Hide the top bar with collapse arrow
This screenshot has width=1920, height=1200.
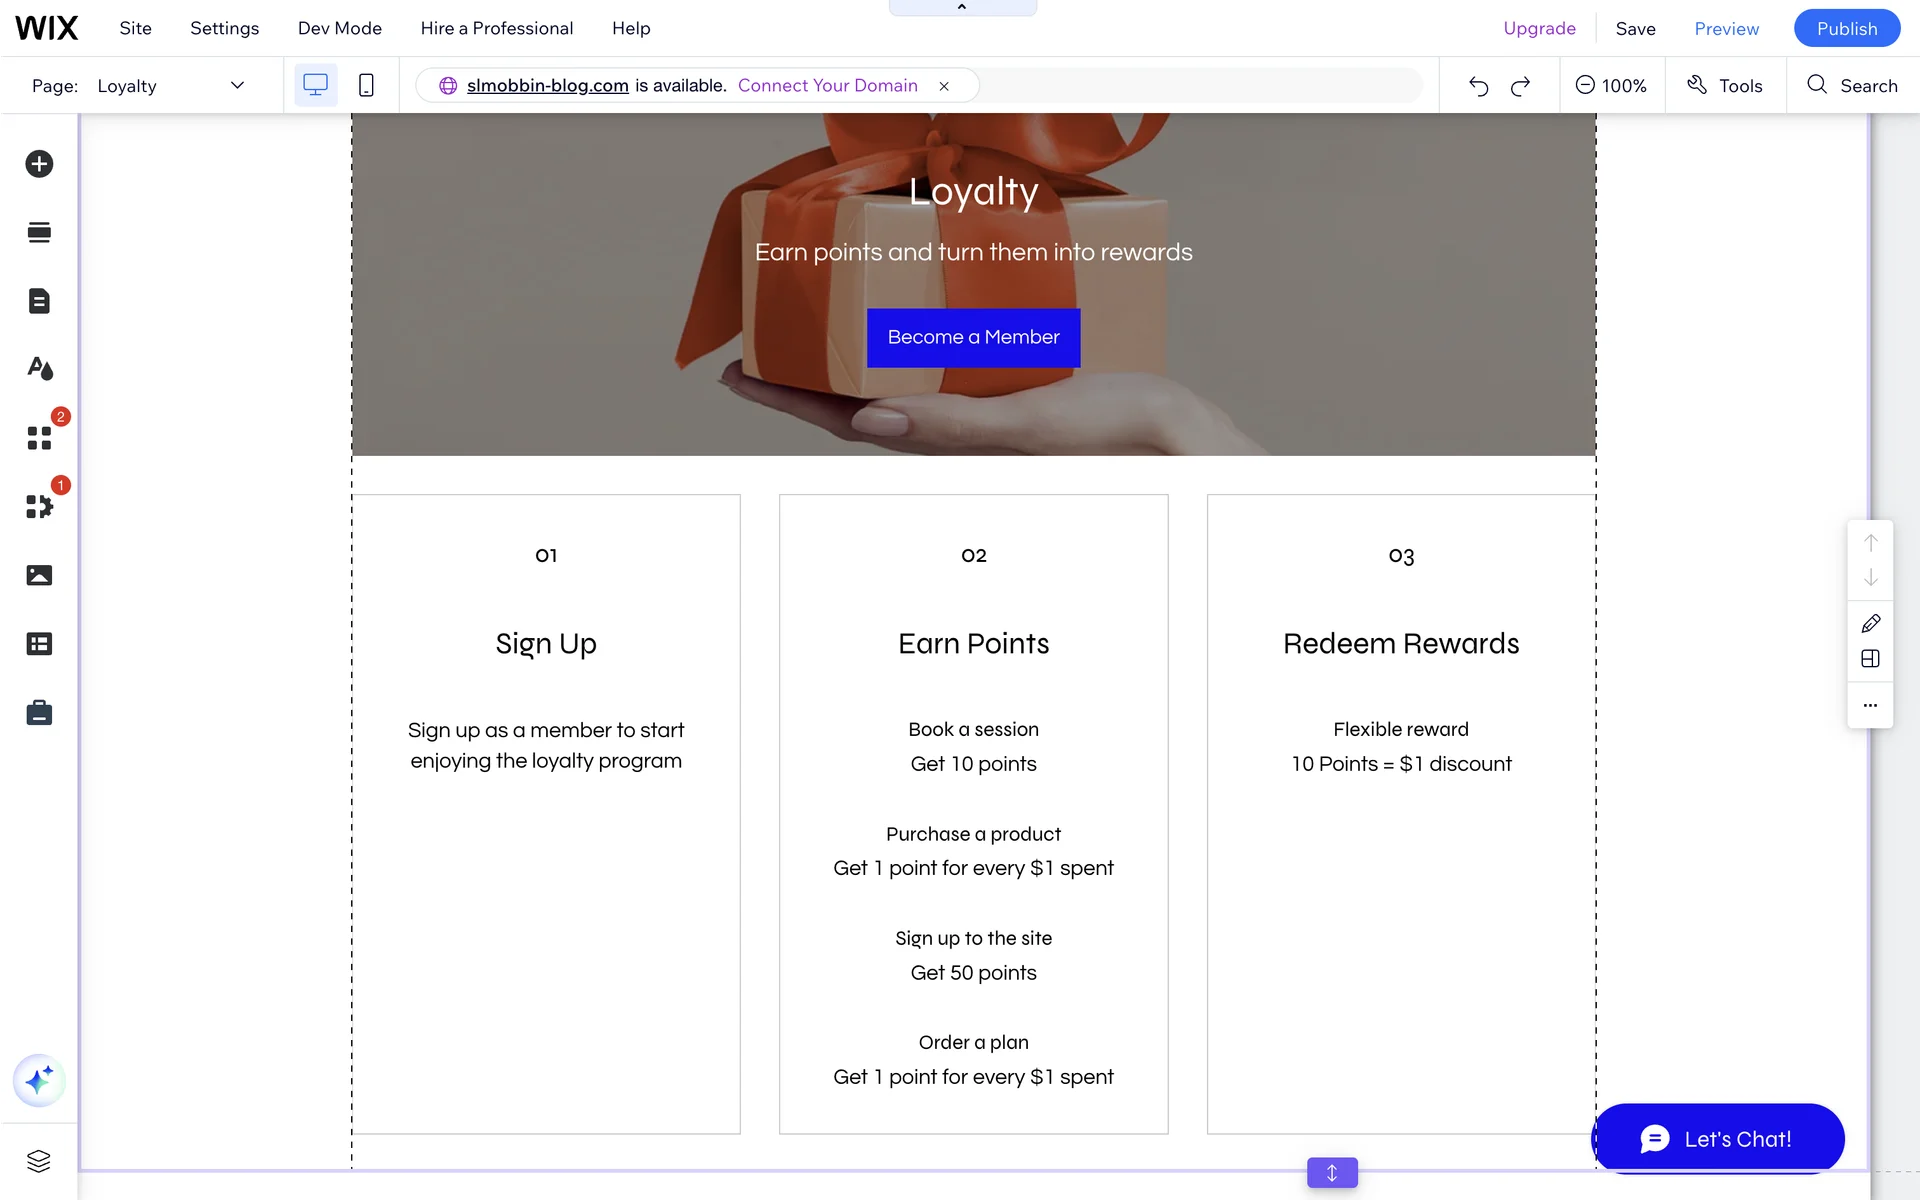point(962,7)
